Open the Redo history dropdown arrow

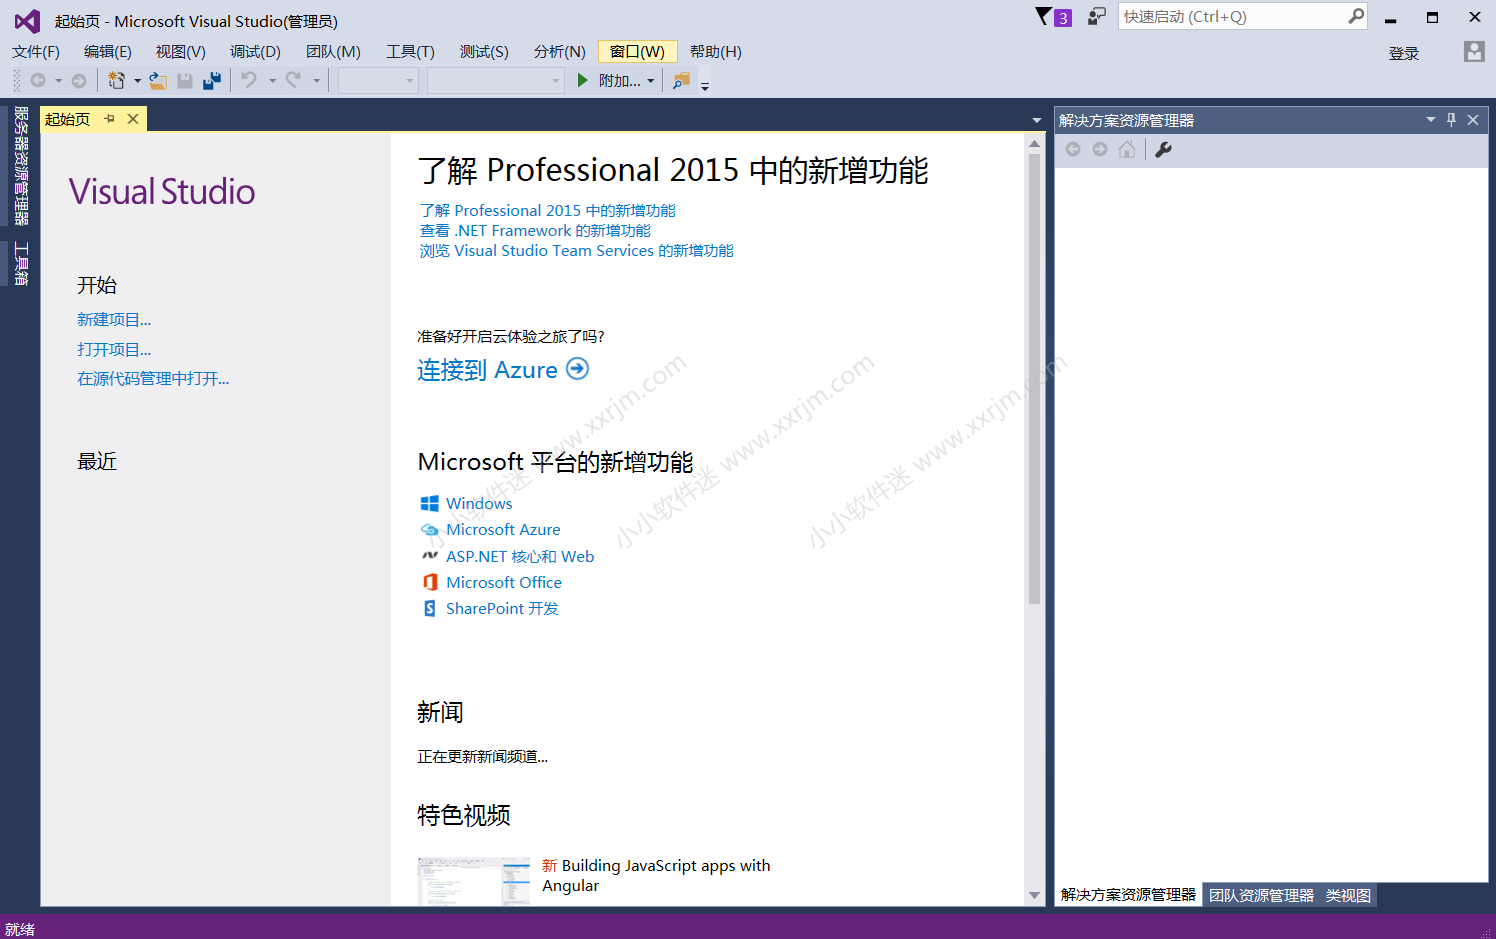[316, 81]
